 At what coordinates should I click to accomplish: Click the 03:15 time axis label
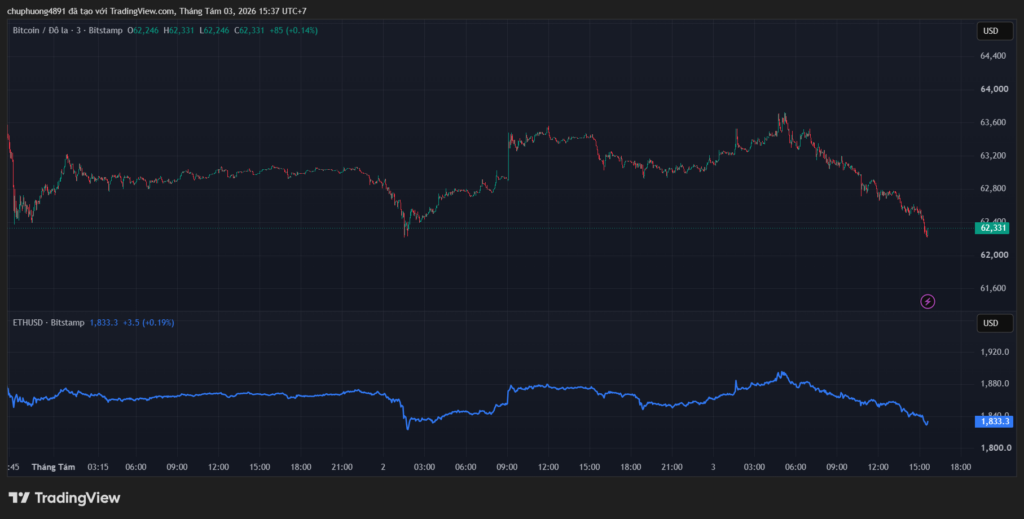pos(97,467)
